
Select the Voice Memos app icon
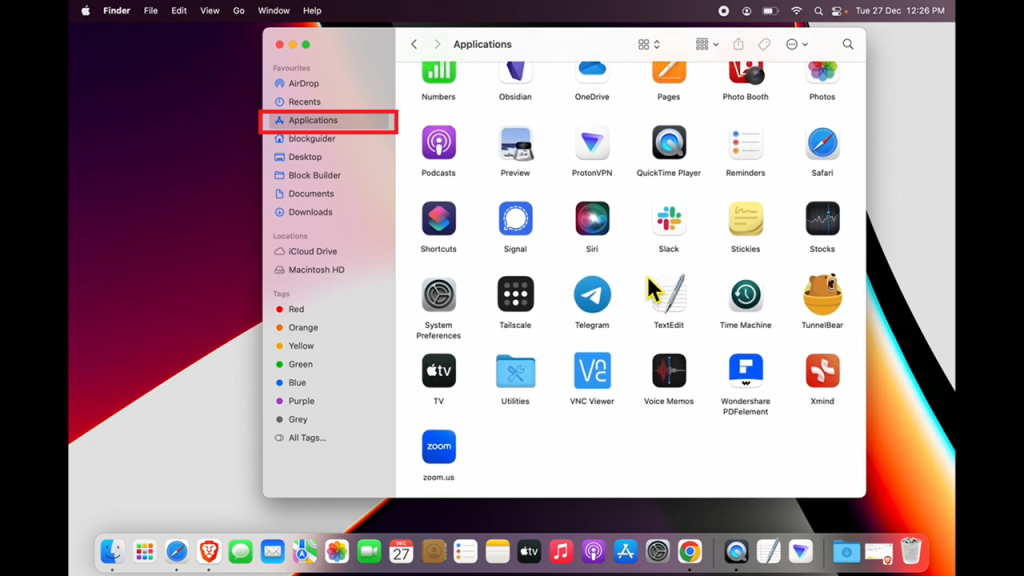click(669, 370)
